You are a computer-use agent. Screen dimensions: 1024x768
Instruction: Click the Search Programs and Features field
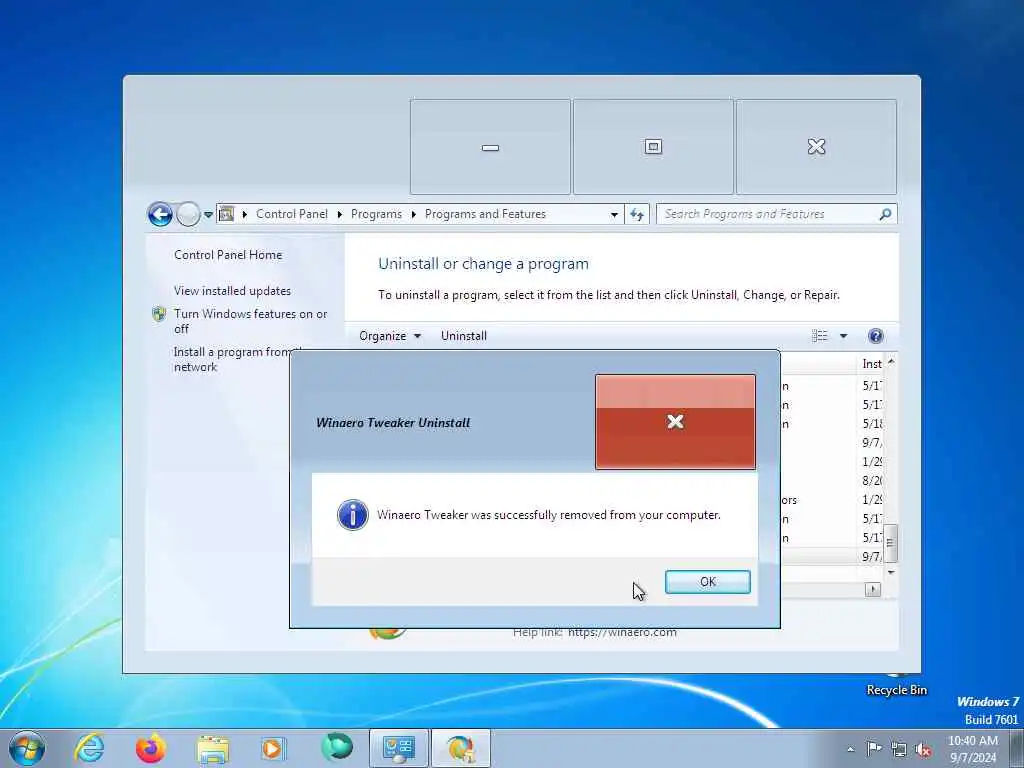[776, 214]
